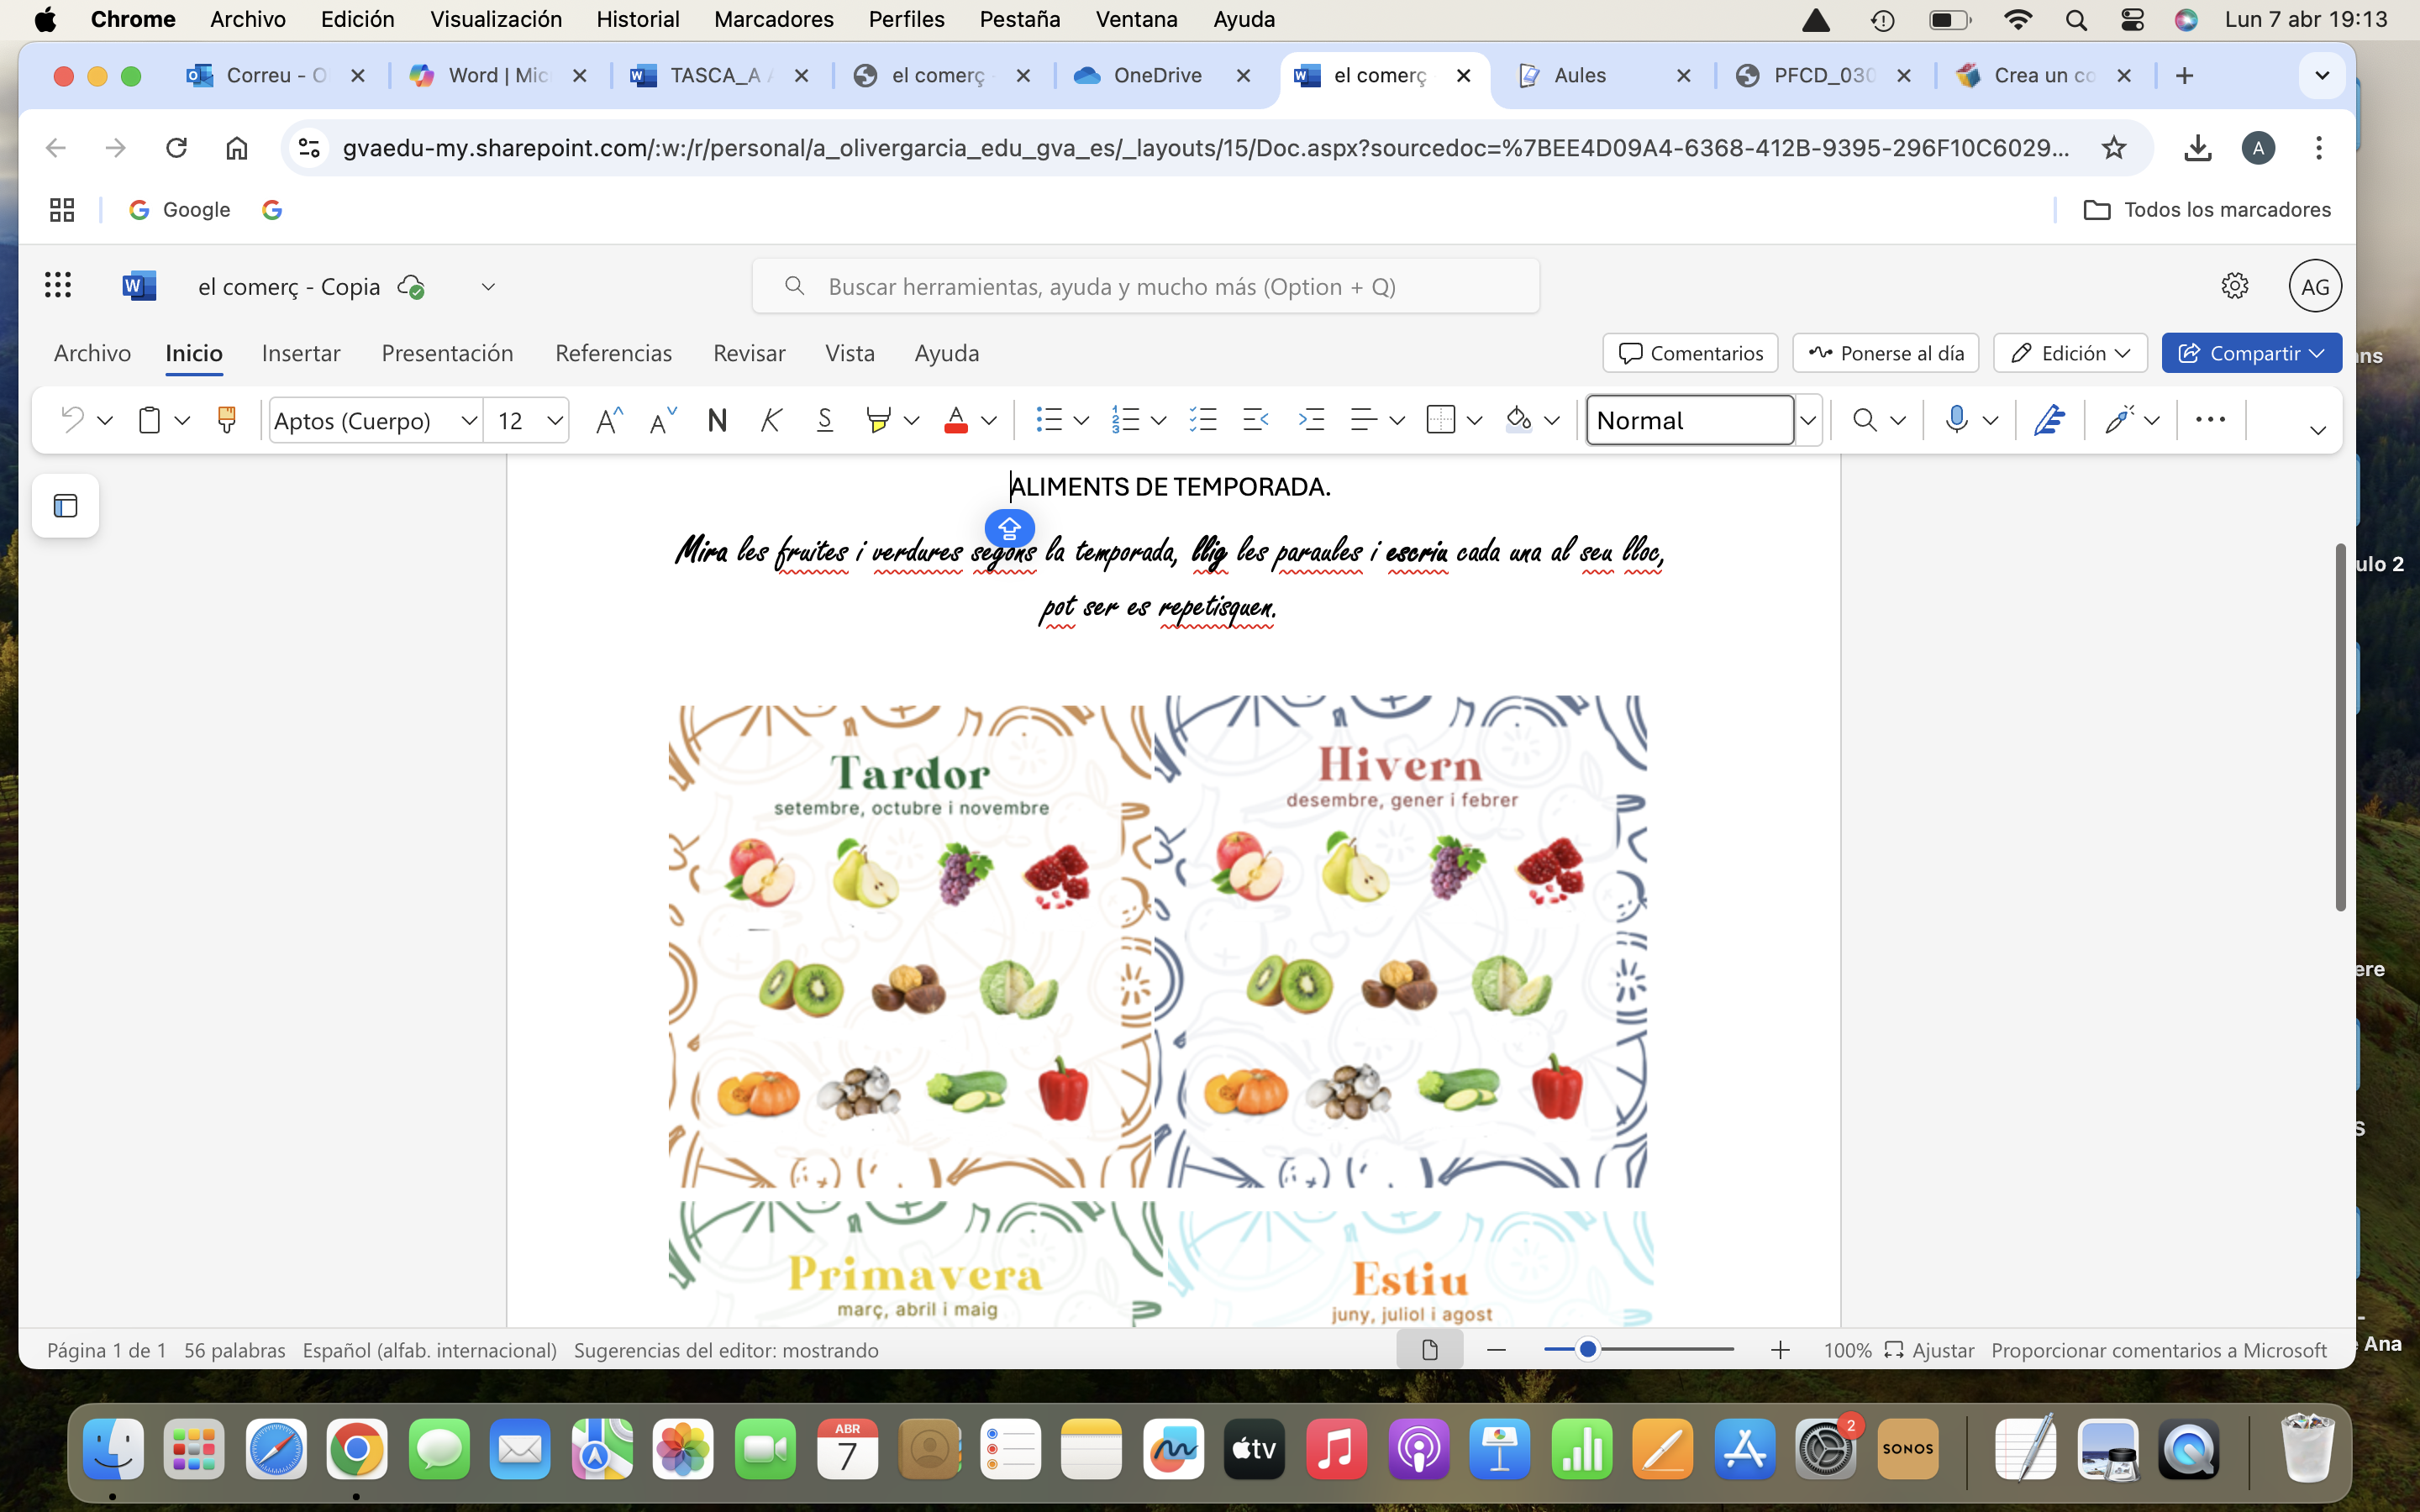The width and height of the screenshot is (2420, 1512).
Task: Toggle bold formatting with the N button
Action: click(x=717, y=420)
